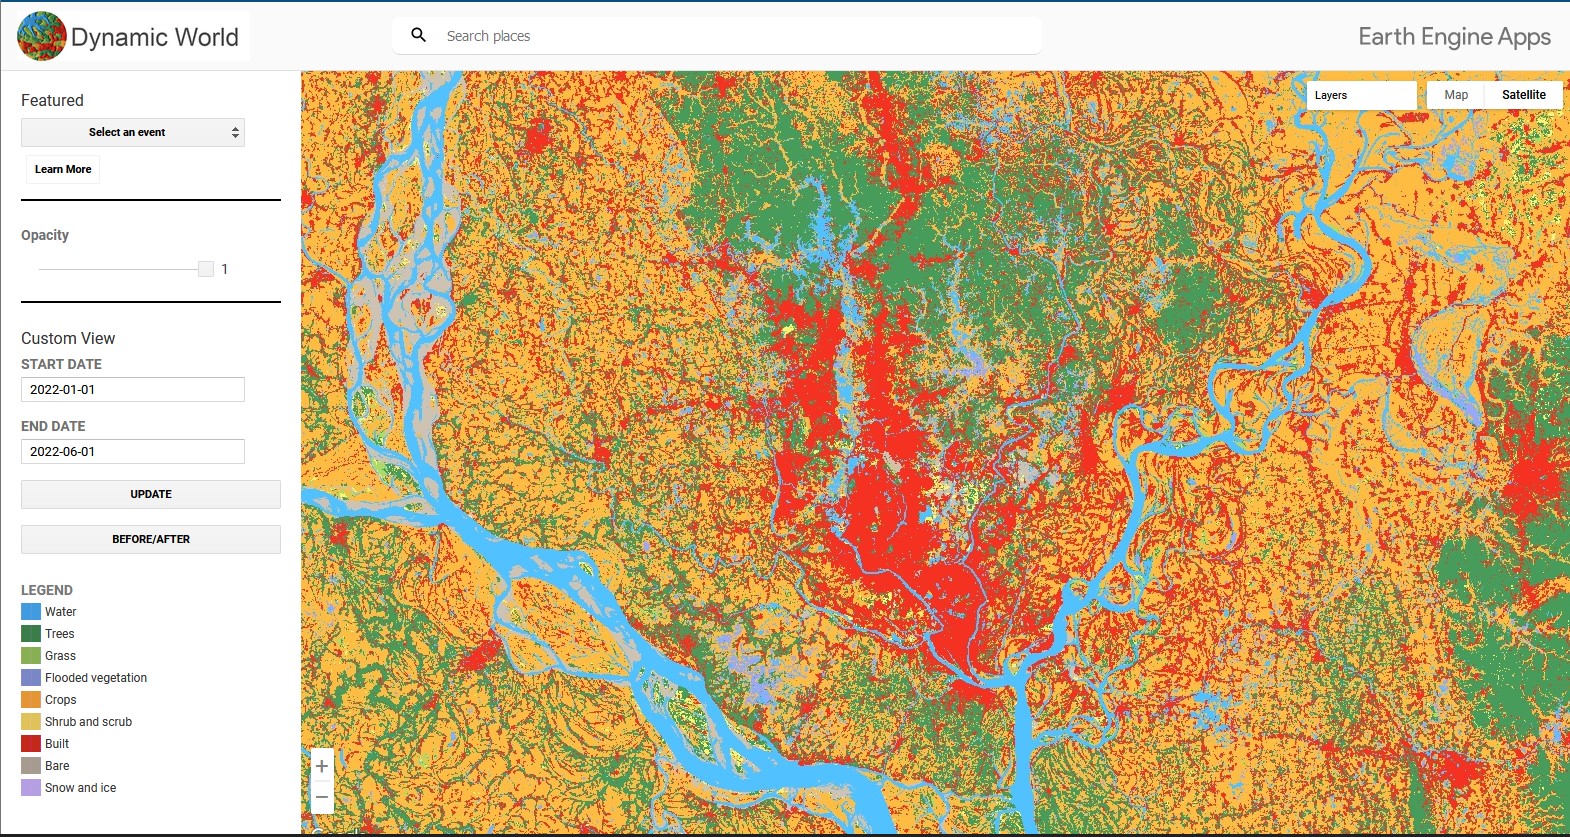Click the Crops legend color swatch
The width and height of the screenshot is (1570, 837).
click(31, 700)
